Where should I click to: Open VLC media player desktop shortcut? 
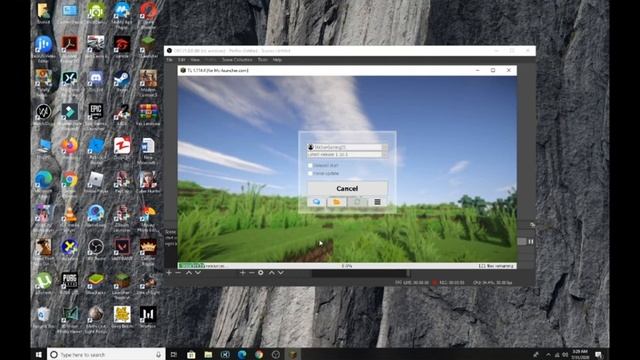(69, 216)
